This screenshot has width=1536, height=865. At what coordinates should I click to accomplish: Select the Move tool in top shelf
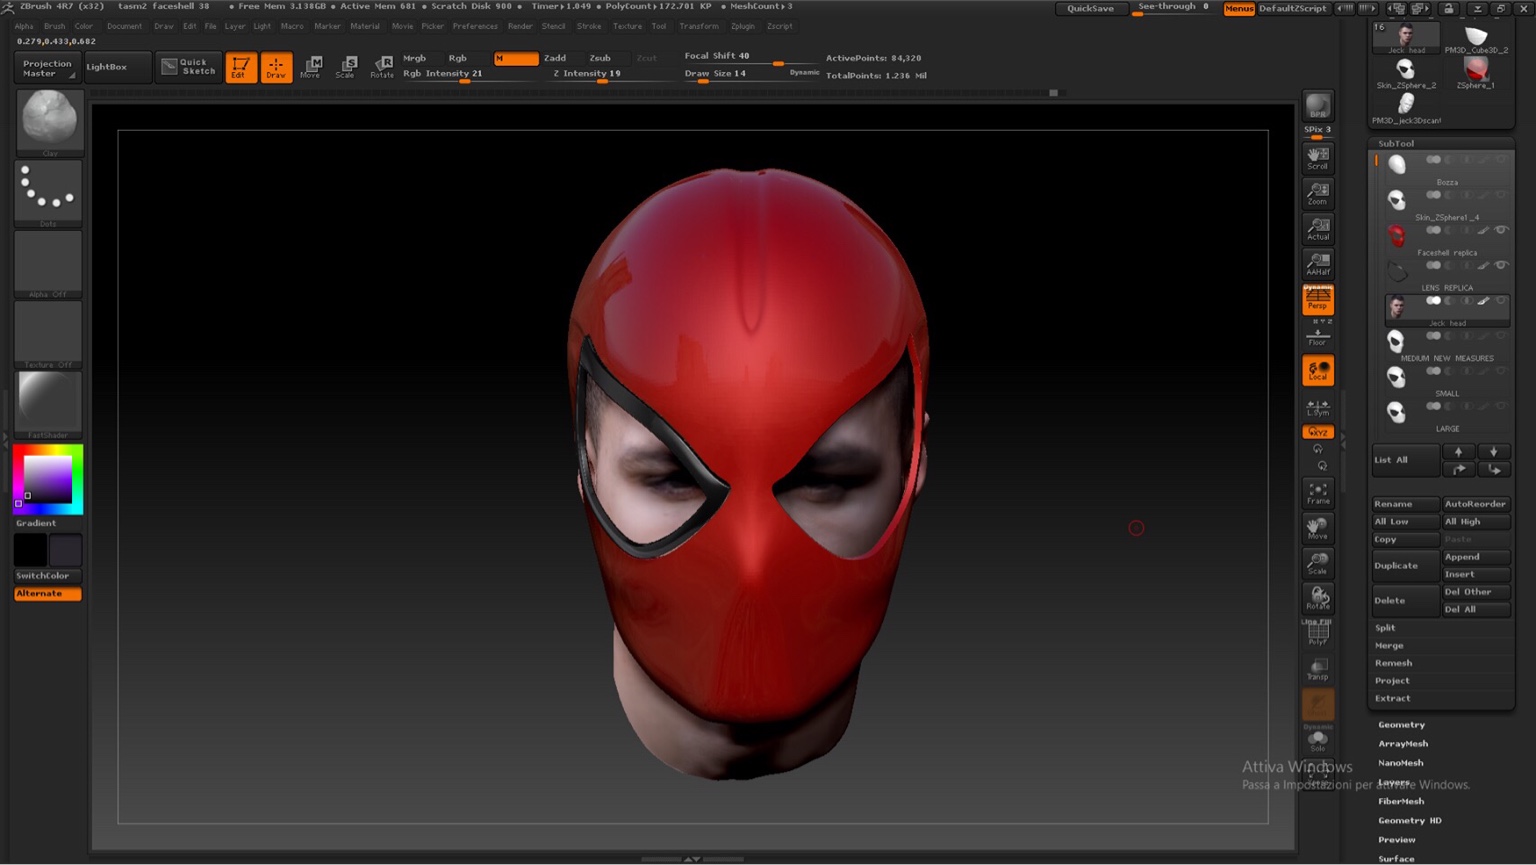[x=311, y=67]
